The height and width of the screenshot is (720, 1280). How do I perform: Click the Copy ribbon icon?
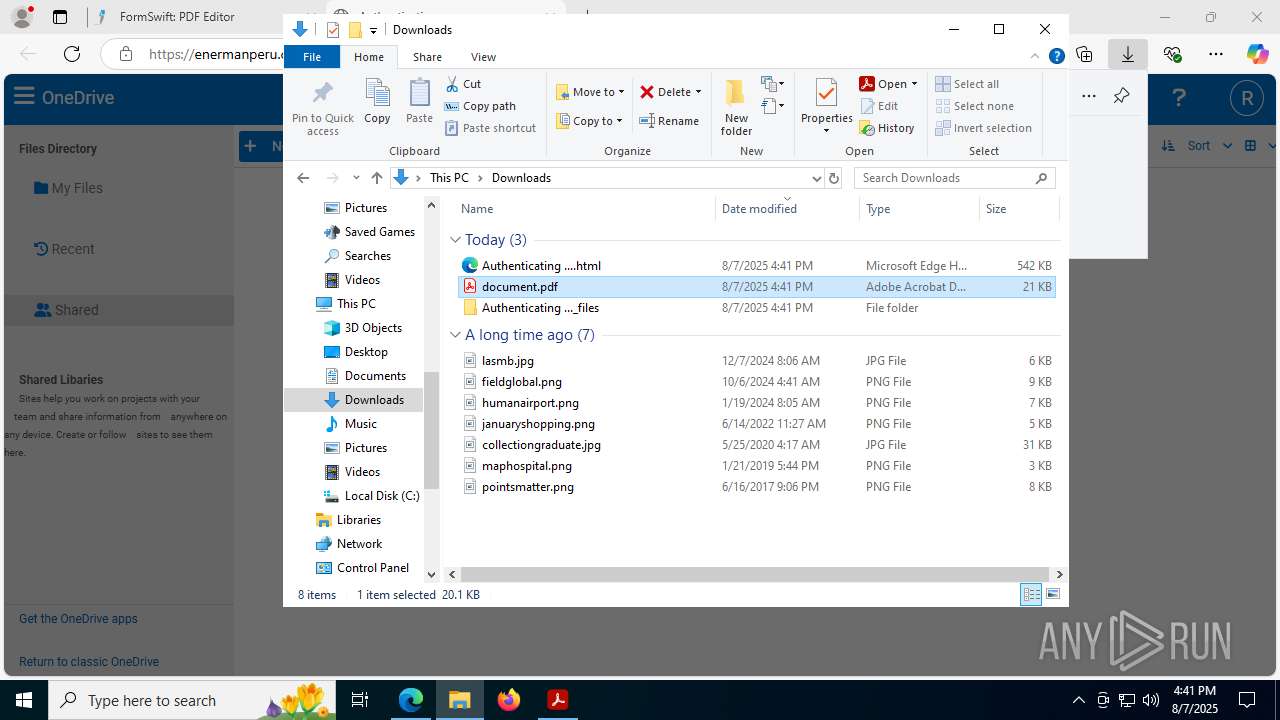377,95
